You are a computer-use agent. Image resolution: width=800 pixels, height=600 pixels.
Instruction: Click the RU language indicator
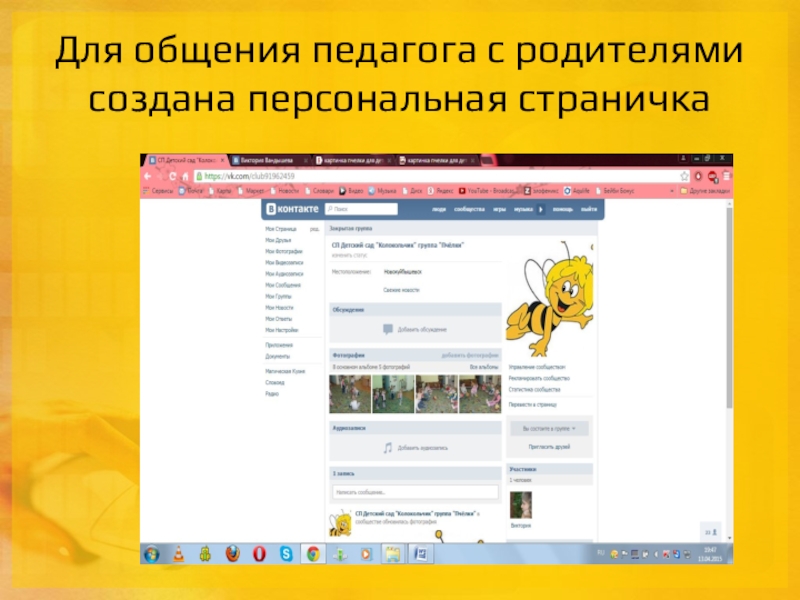601,553
